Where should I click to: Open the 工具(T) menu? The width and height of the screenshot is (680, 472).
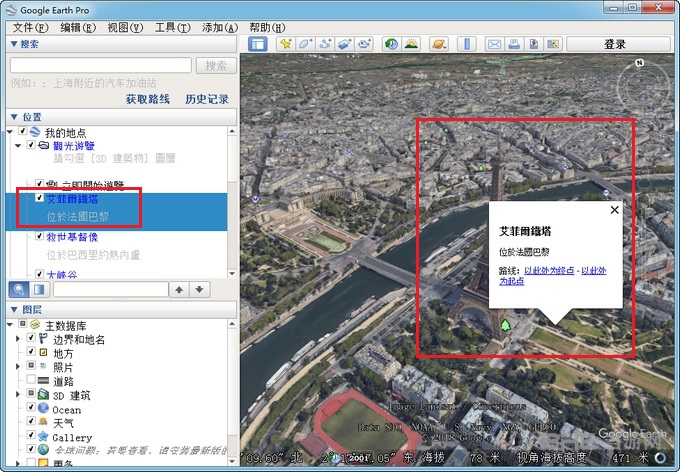pos(173,27)
